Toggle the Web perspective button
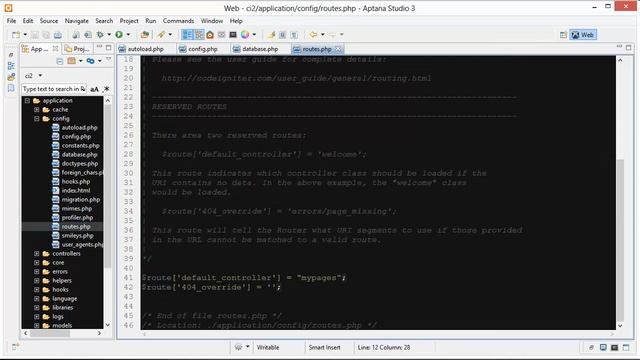This screenshot has width=640, height=360. [x=583, y=35]
